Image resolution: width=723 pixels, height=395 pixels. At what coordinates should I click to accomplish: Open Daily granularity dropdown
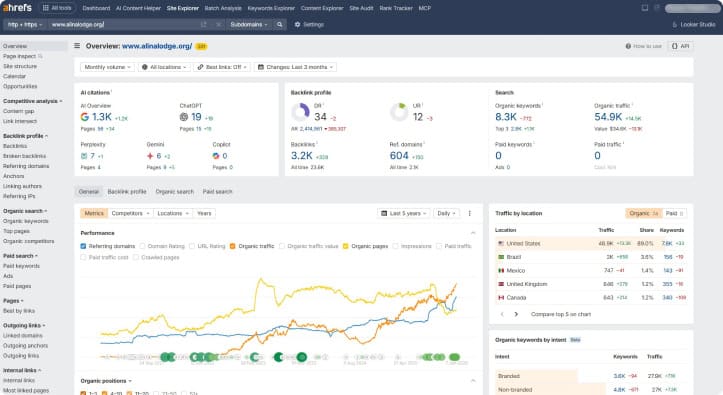point(446,213)
